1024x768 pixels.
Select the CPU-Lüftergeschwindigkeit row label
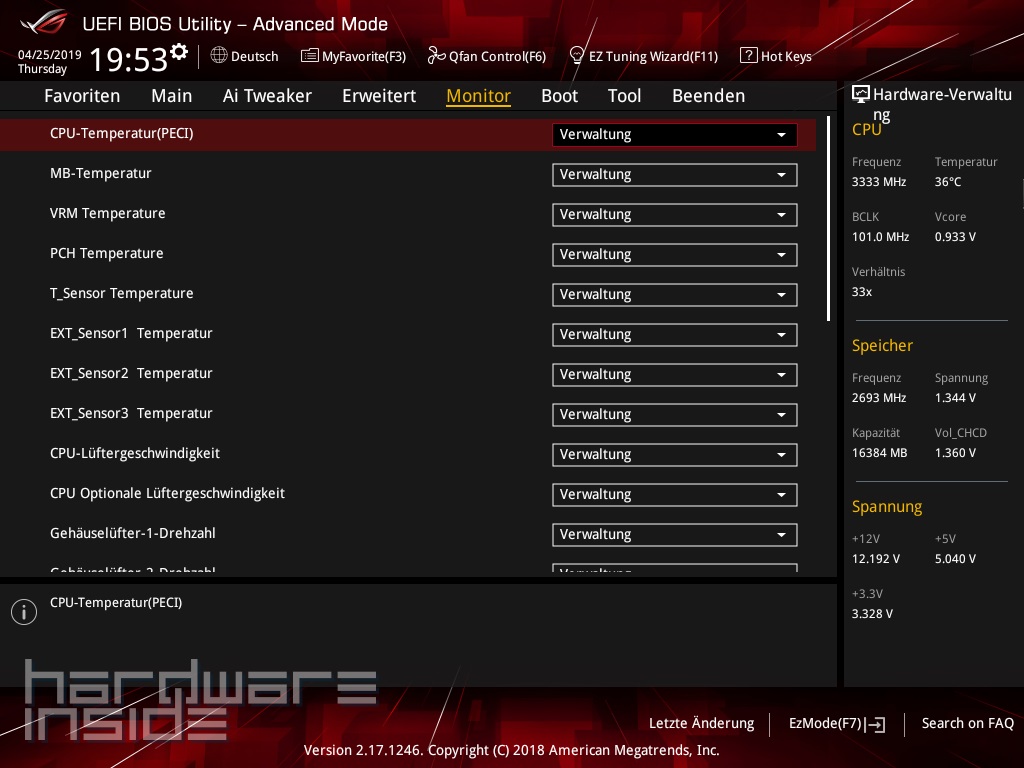tap(135, 453)
